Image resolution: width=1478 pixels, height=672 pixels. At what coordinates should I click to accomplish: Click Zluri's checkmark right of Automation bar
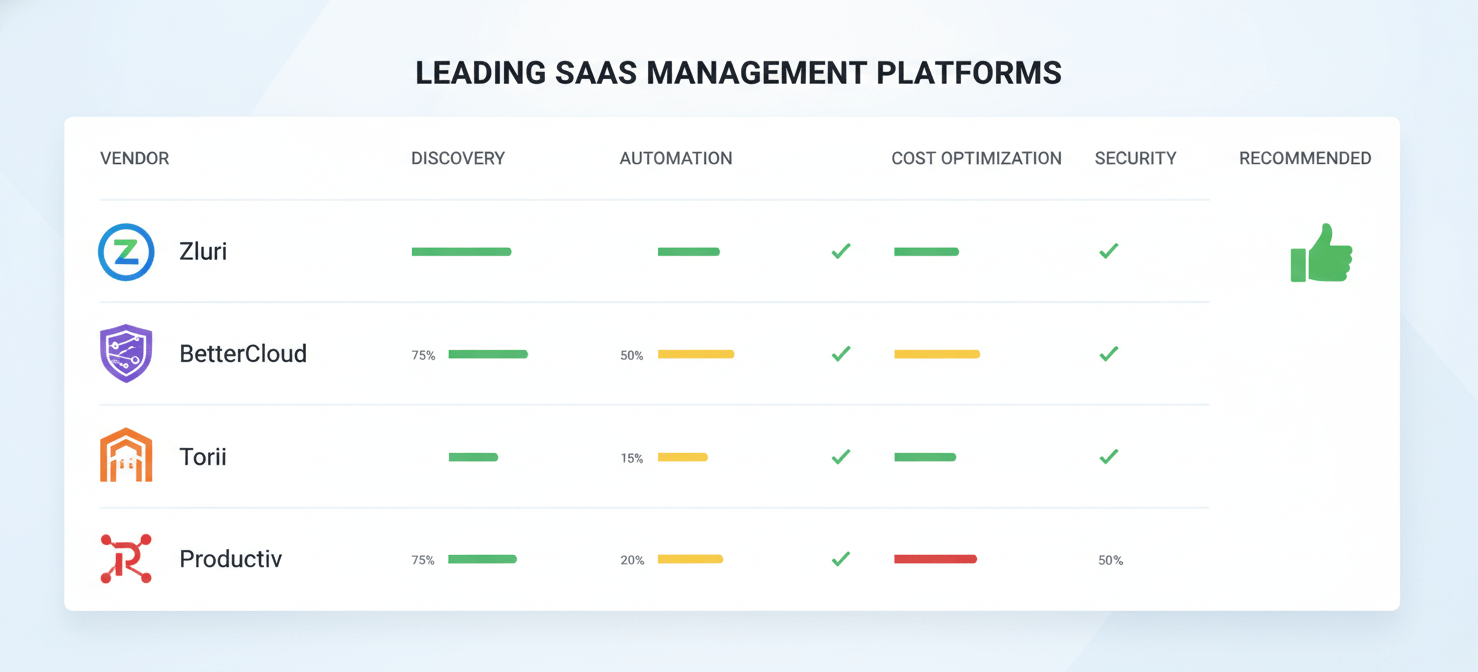coord(841,251)
